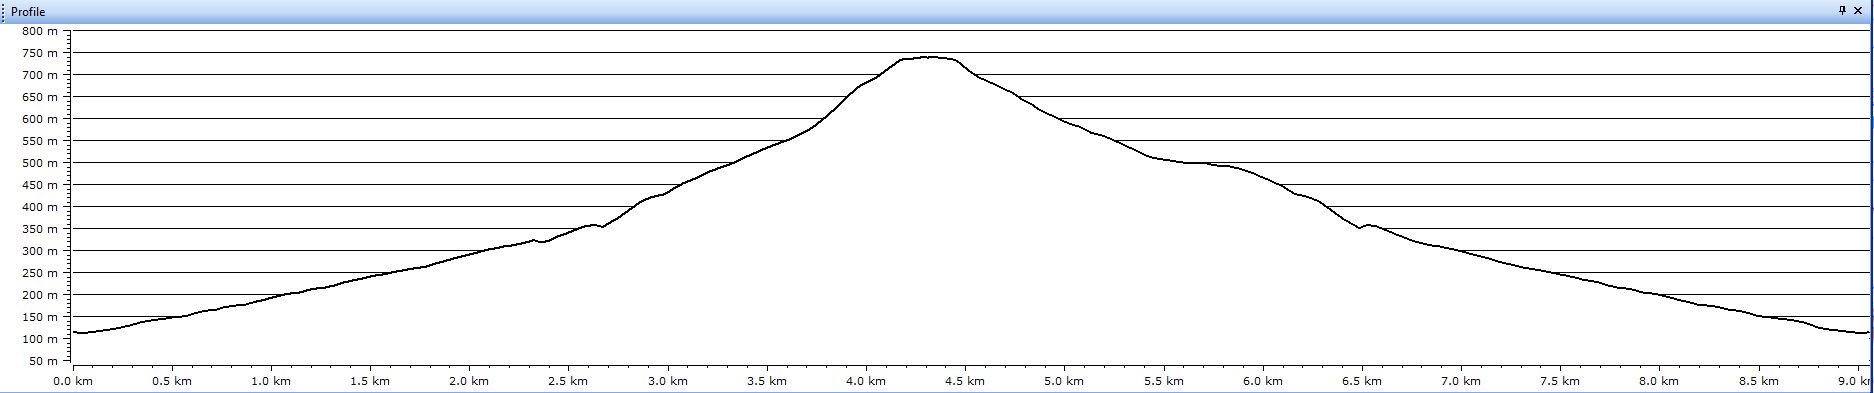Click the 9.0 km distance axis label
The width and height of the screenshot is (1874, 393).
coord(1855,381)
